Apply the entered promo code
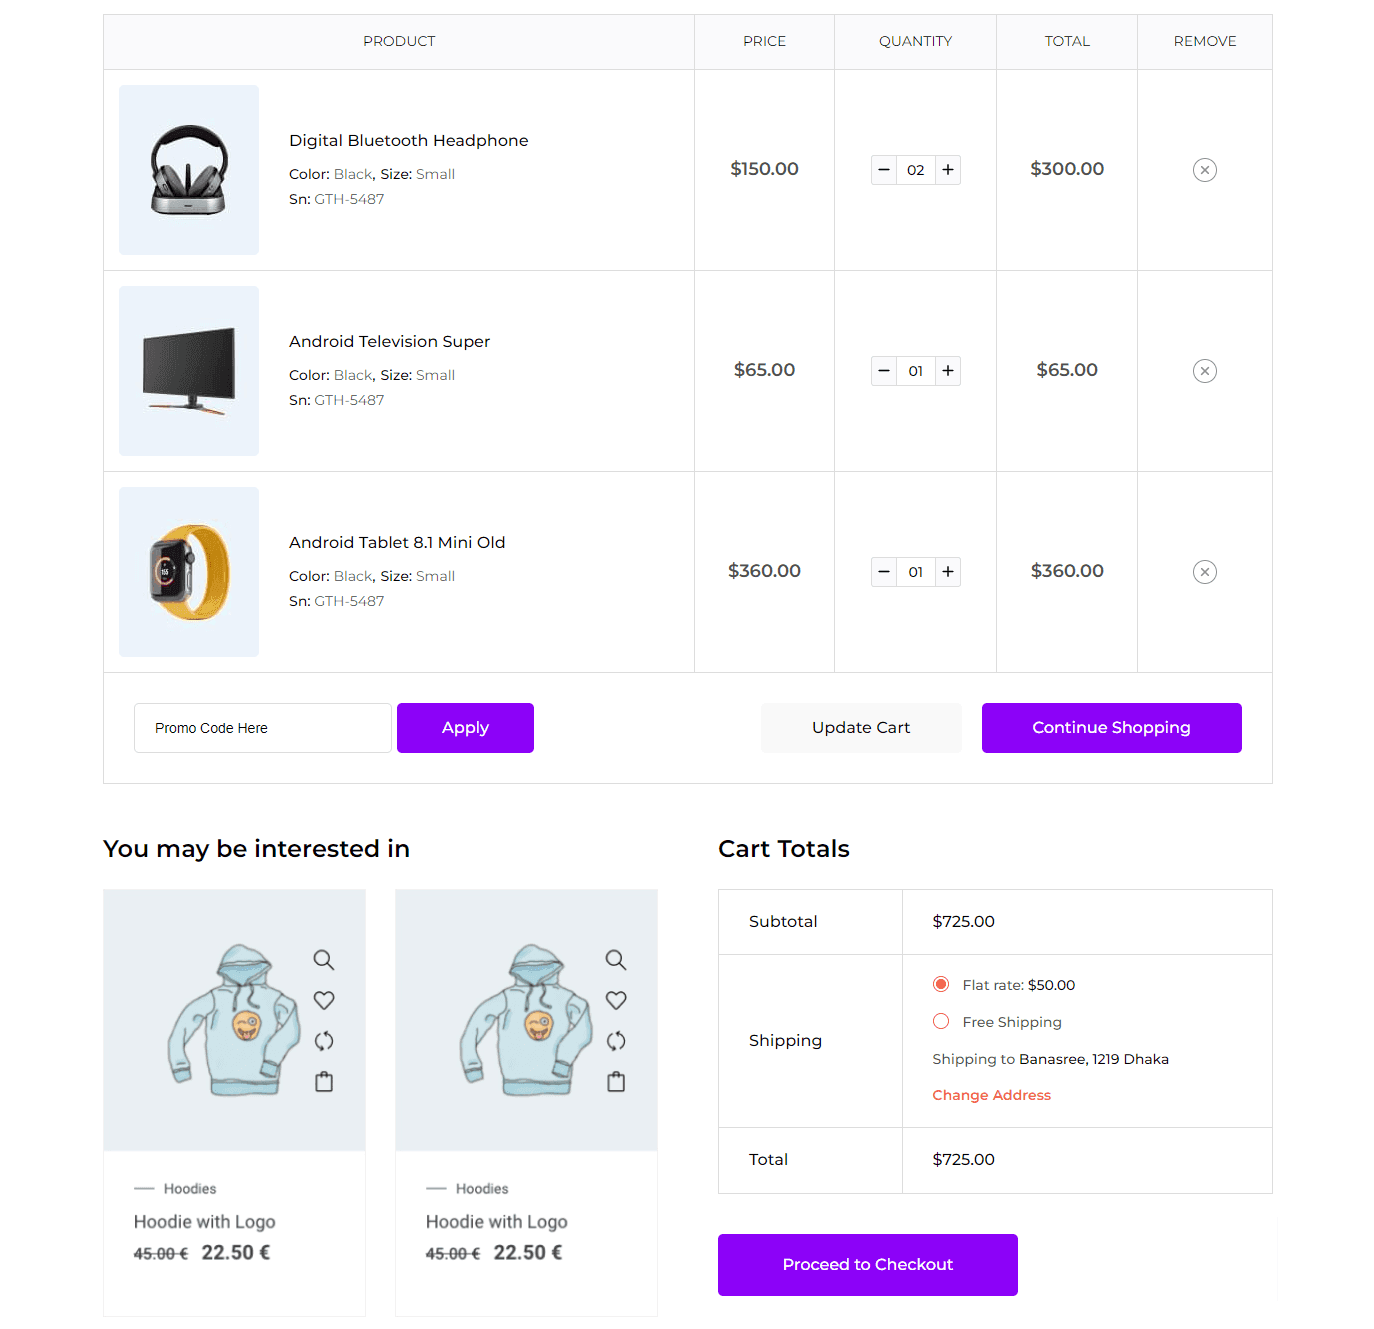Viewport: 1374px width, 1329px height. [x=464, y=727]
